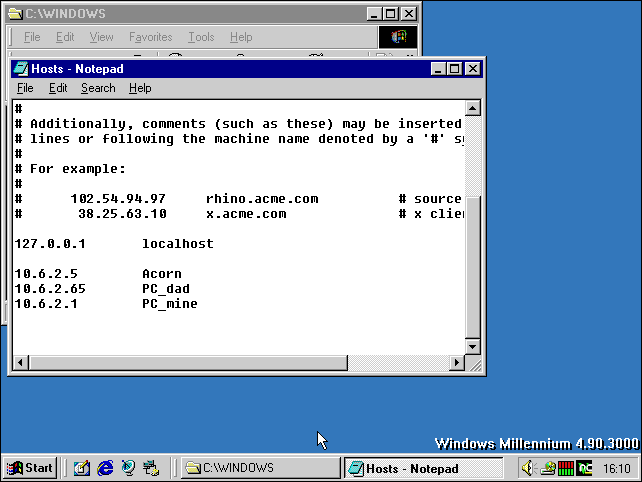Click vertical scrollbar down arrow in Notepad
642x482 pixels.
point(472,347)
